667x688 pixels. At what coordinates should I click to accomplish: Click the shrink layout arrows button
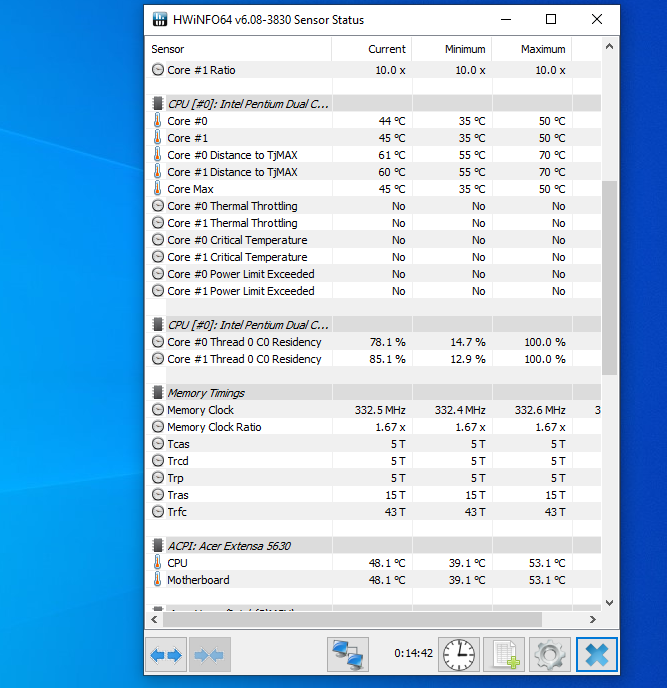click(x=209, y=655)
